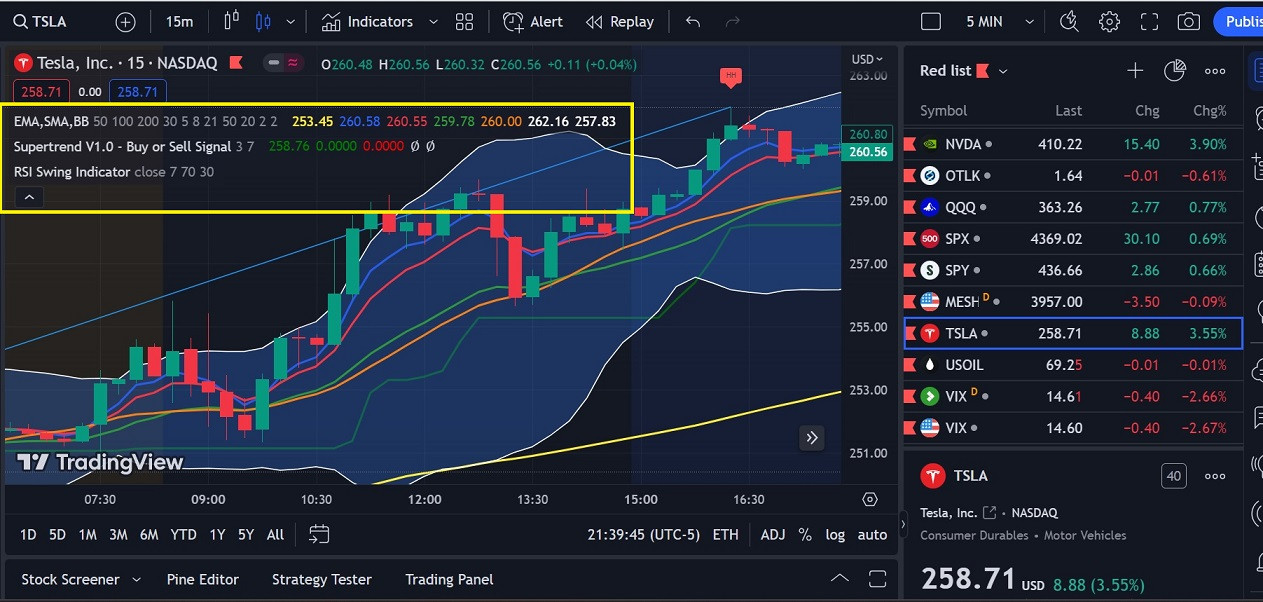Select the candles chart style icon

click(263, 21)
